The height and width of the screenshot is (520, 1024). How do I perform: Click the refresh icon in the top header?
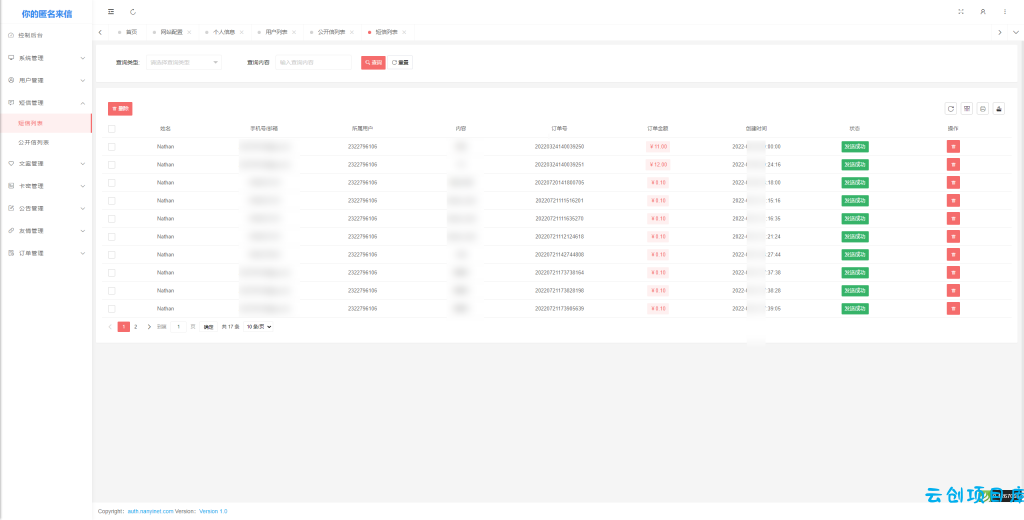(133, 12)
